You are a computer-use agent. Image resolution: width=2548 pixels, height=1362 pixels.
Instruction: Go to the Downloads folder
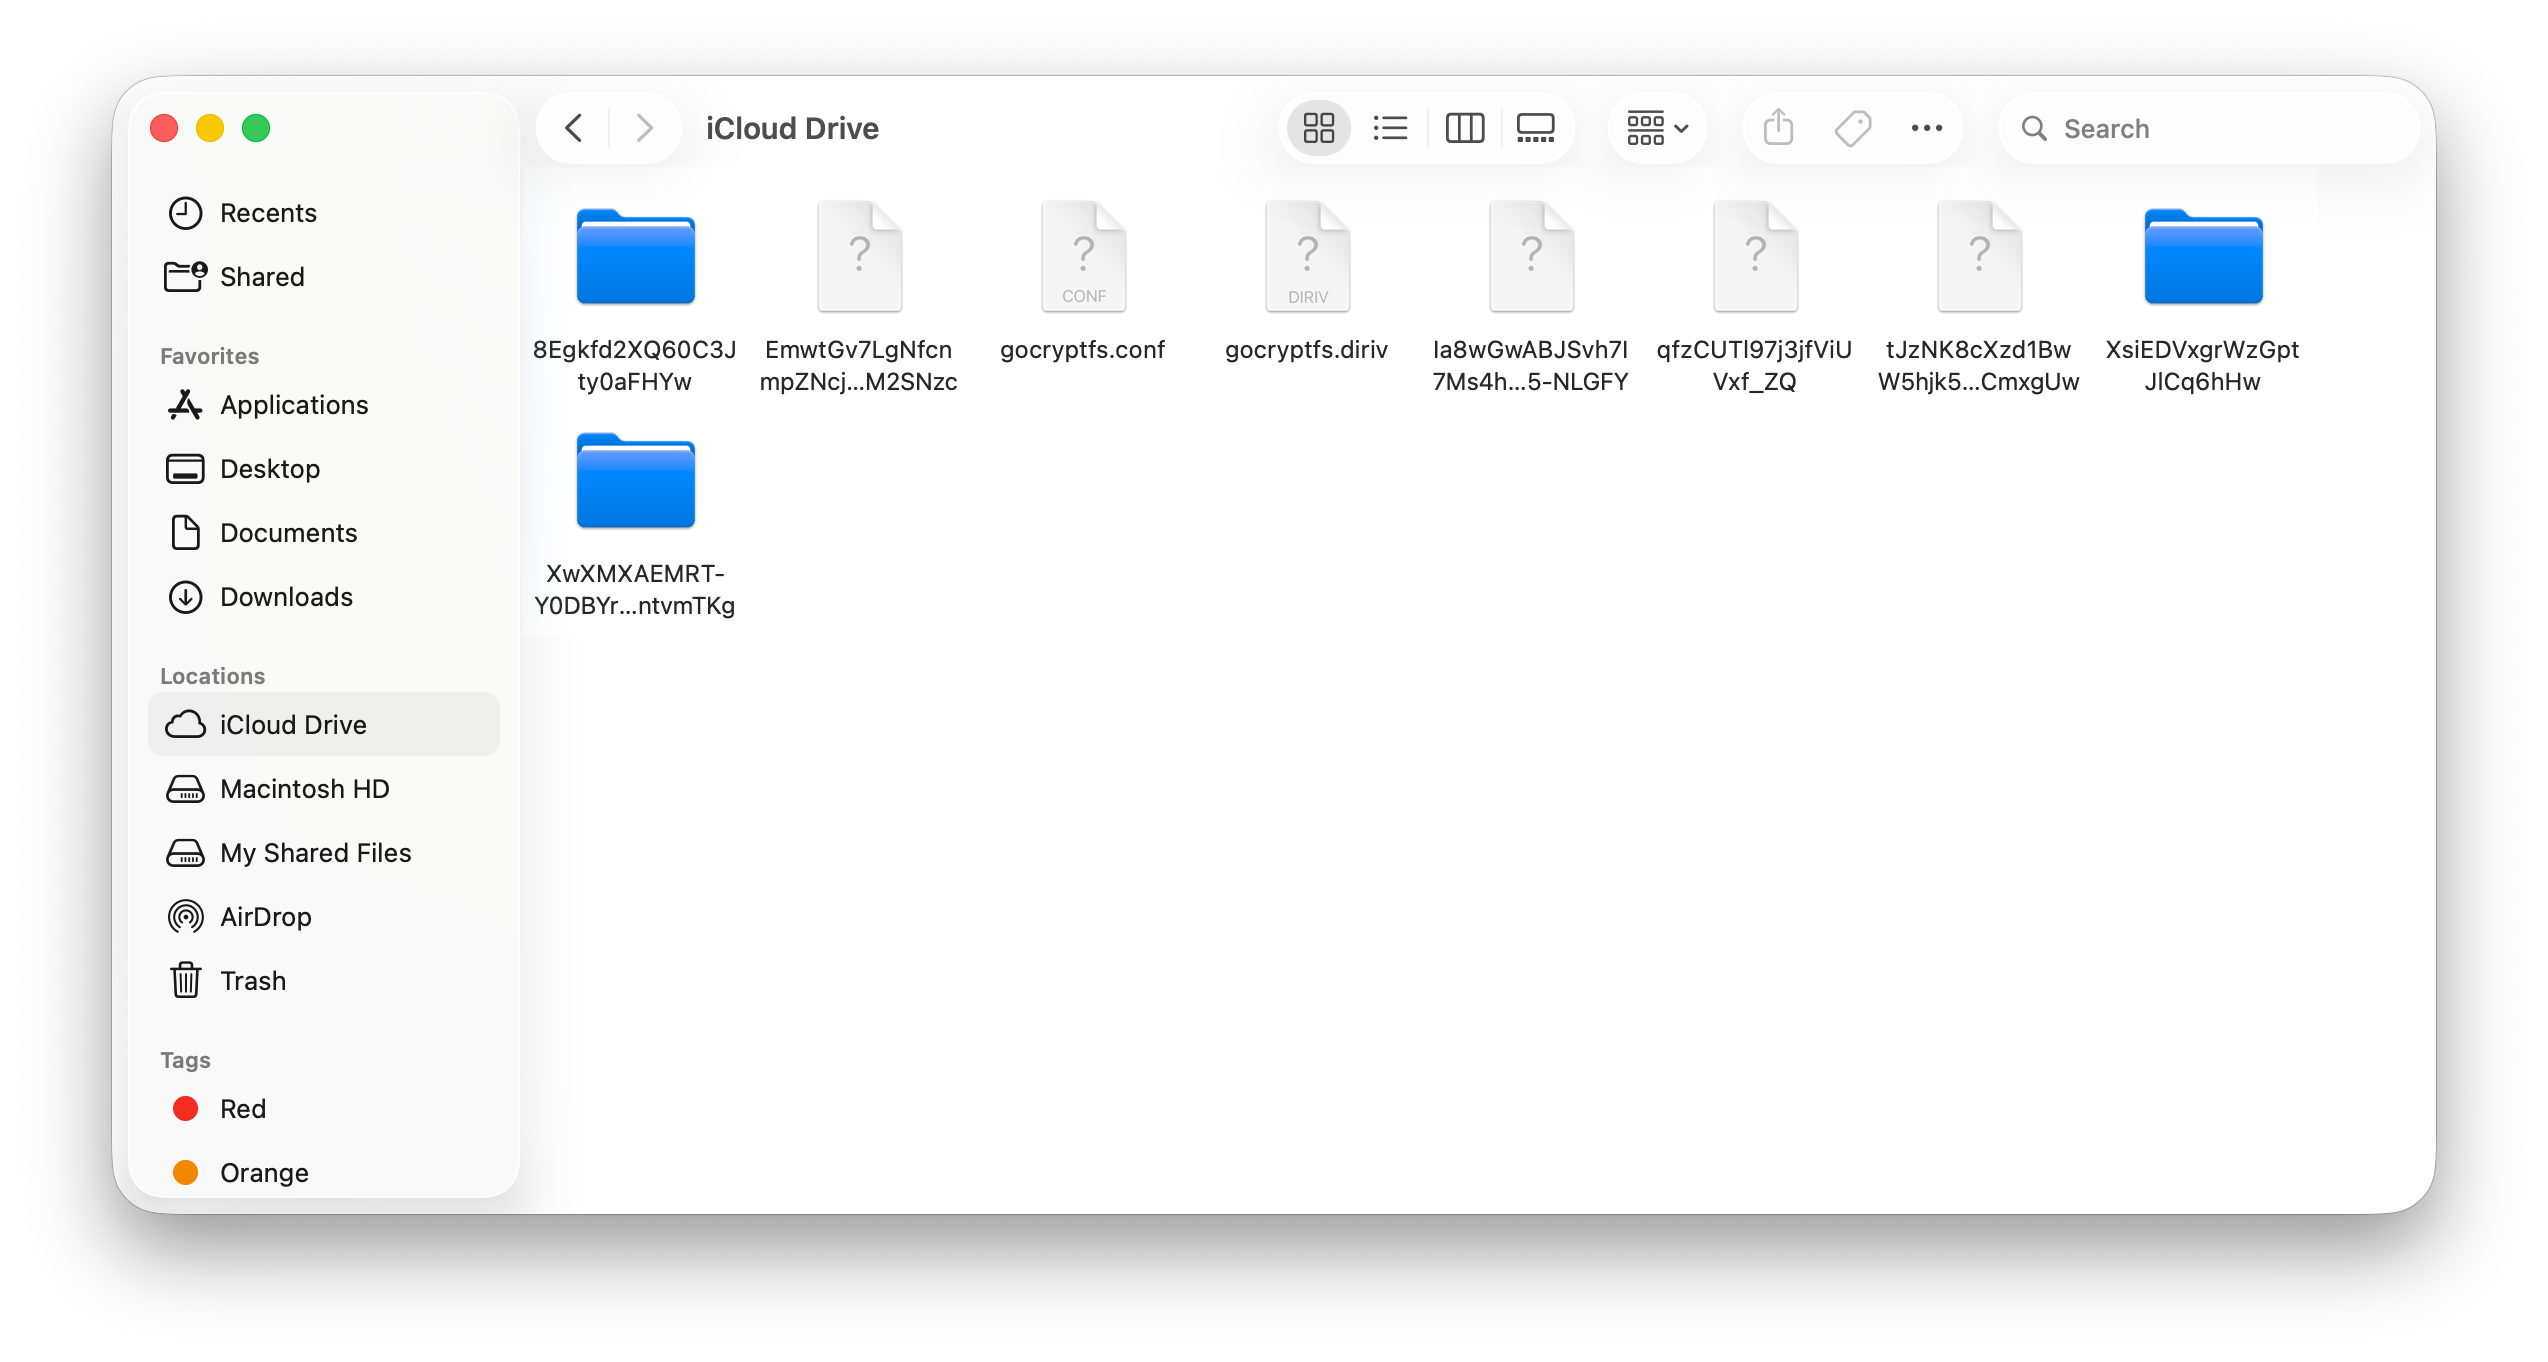(x=286, y=596)
